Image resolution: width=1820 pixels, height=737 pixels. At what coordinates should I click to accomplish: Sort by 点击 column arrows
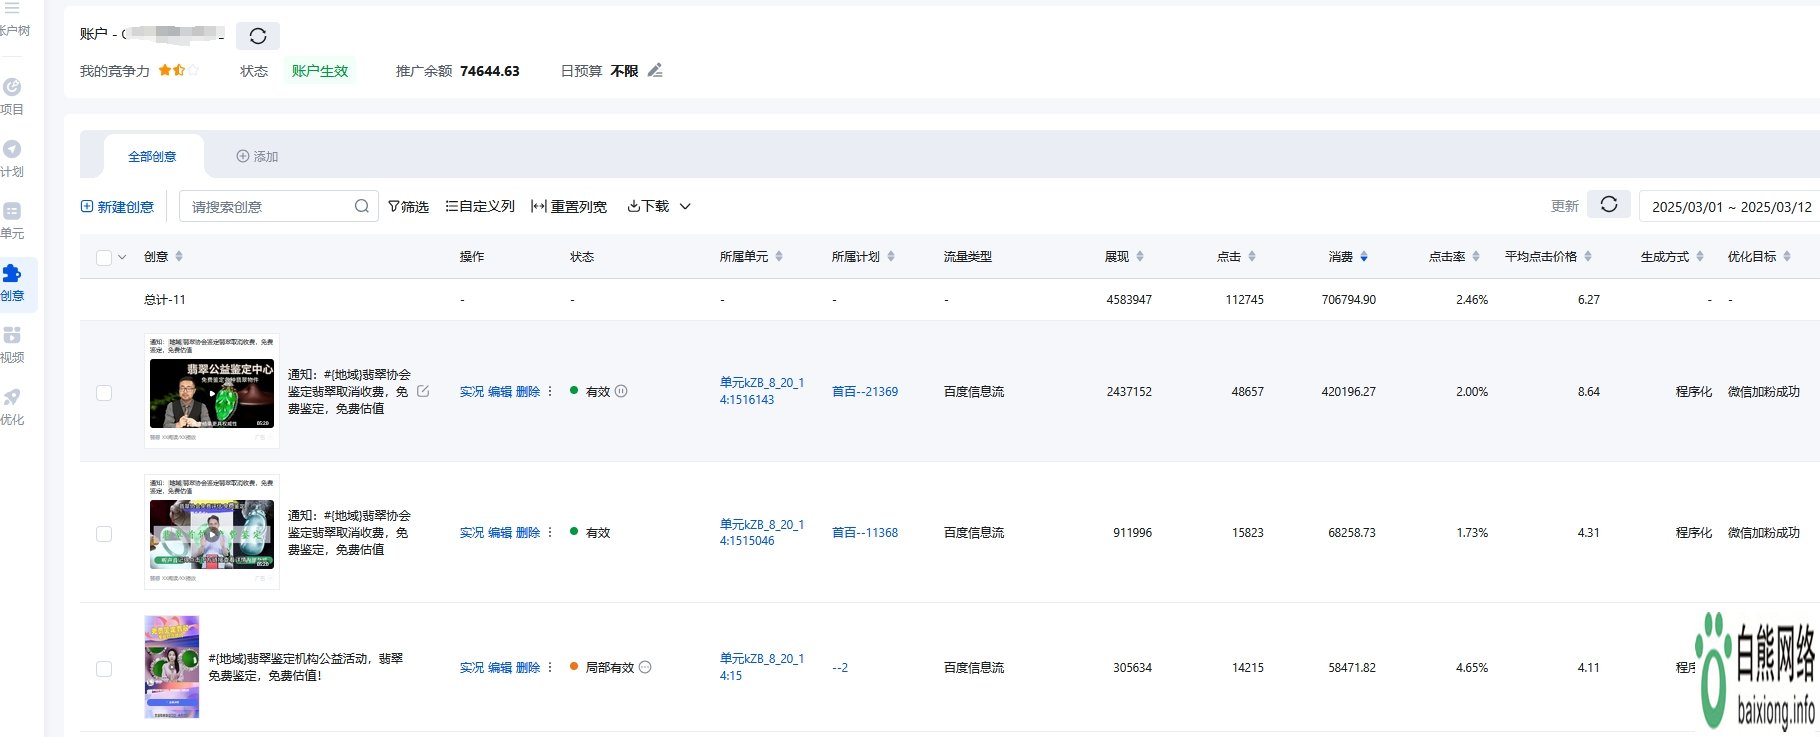pos(1252,256)
